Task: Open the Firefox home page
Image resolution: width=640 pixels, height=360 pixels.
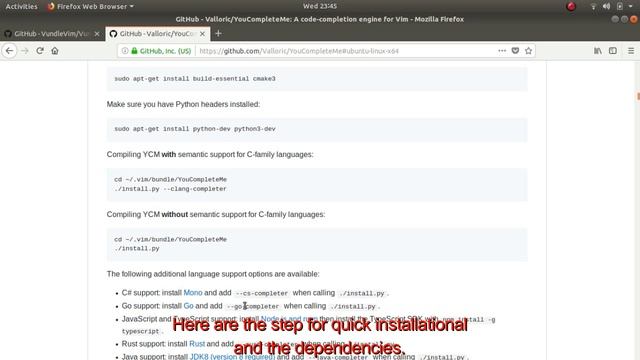Action: [x=55, y=51]
